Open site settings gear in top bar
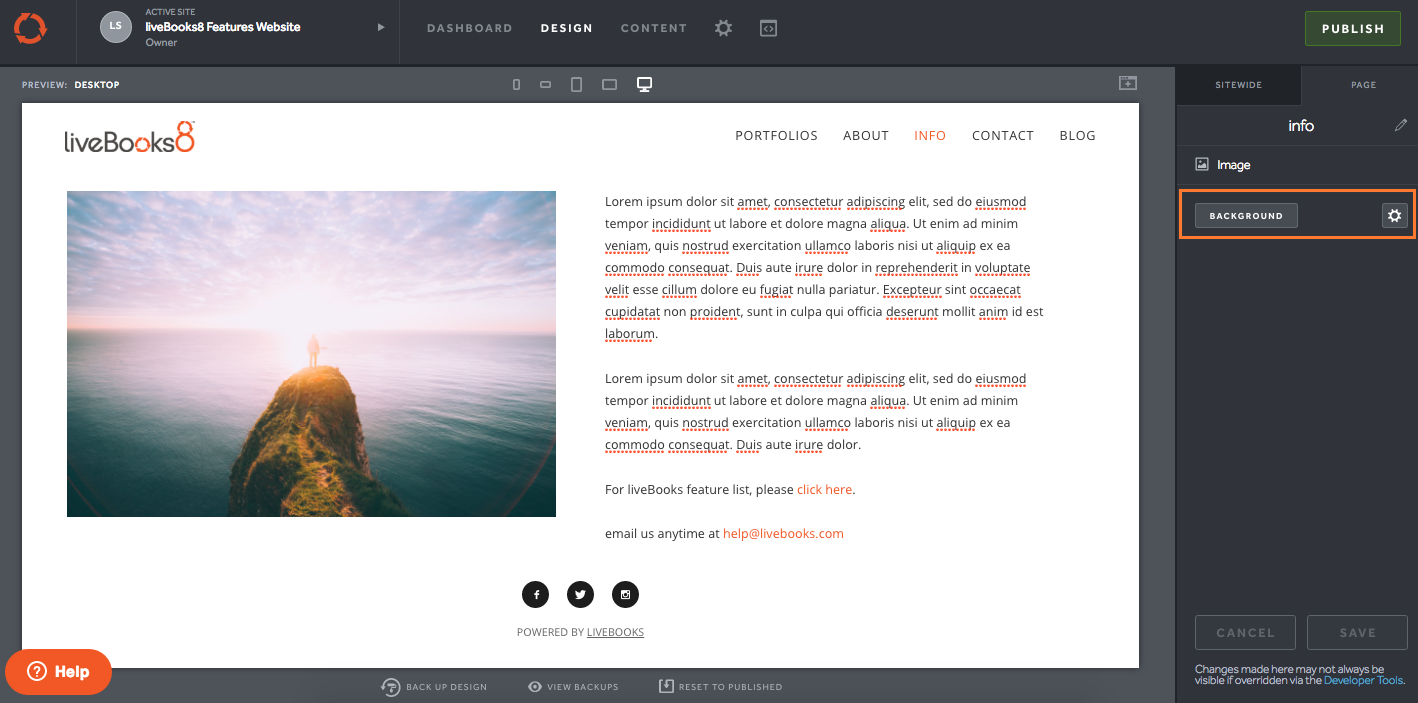The width and height of the screenshot is (1418, 703). [723, 28]
